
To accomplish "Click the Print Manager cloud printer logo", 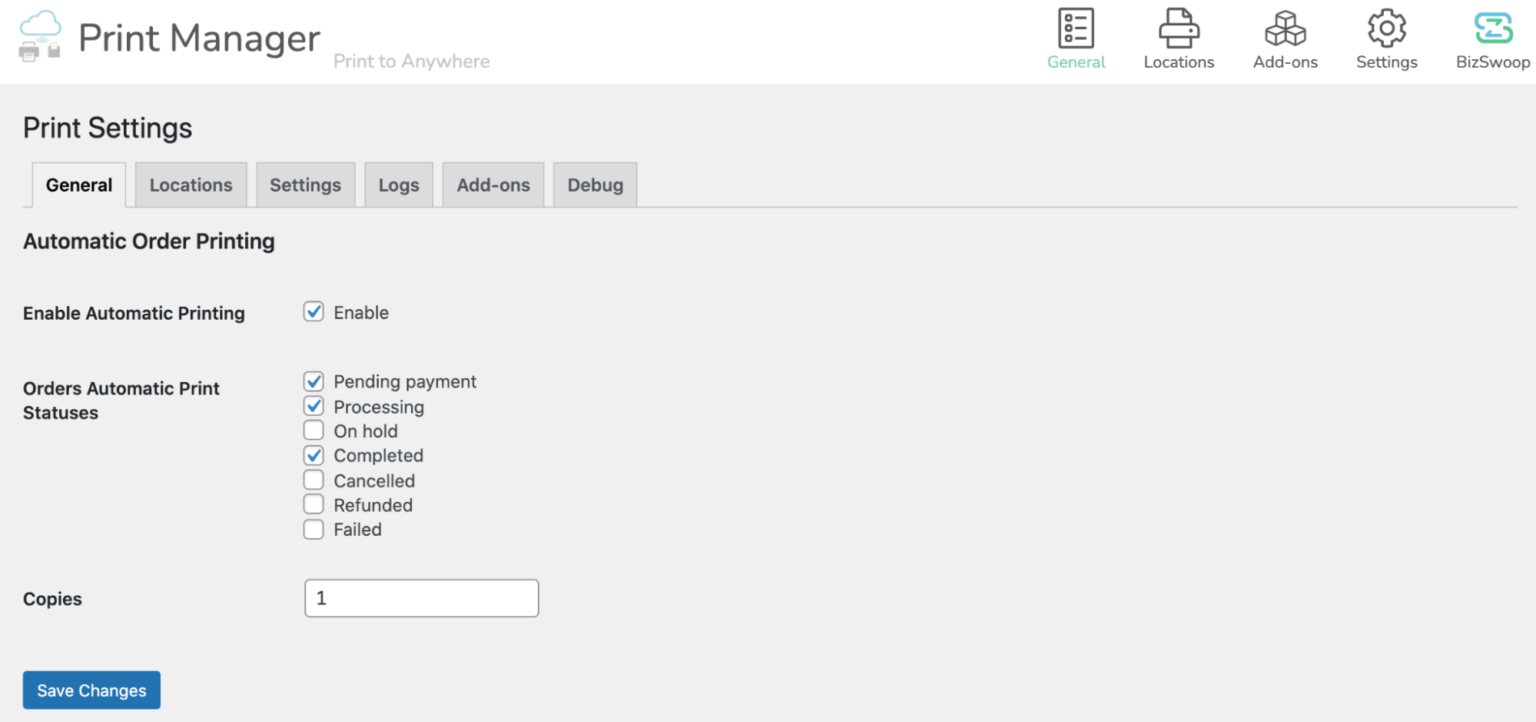I will pyautogui.click(x=40, y=38).
